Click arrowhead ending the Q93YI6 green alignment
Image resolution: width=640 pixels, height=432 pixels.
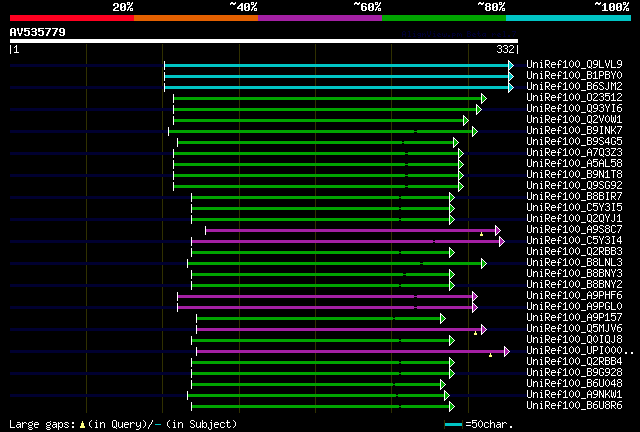coord(479,109)
